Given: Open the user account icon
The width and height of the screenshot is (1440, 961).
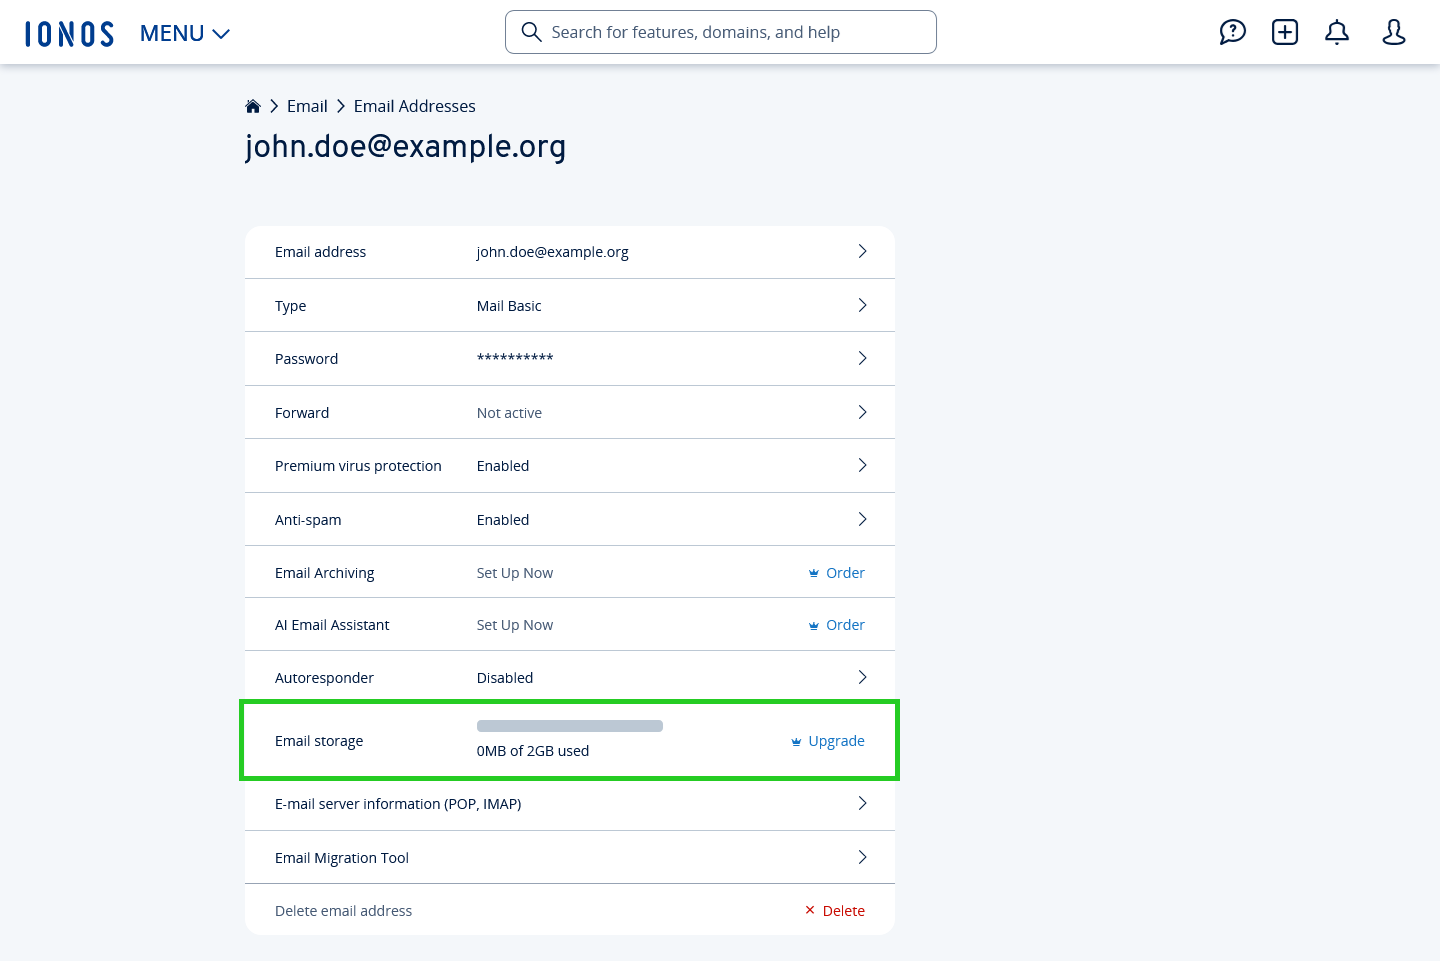Looking at the screenshot, I should 1393,32.
